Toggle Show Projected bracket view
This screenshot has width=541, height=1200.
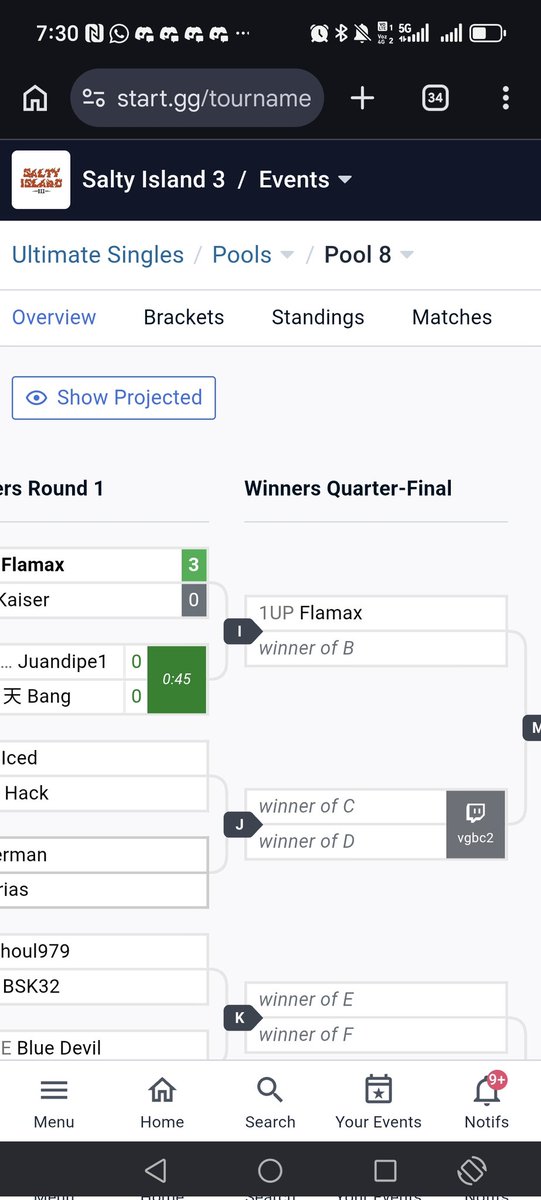point(114,398)
